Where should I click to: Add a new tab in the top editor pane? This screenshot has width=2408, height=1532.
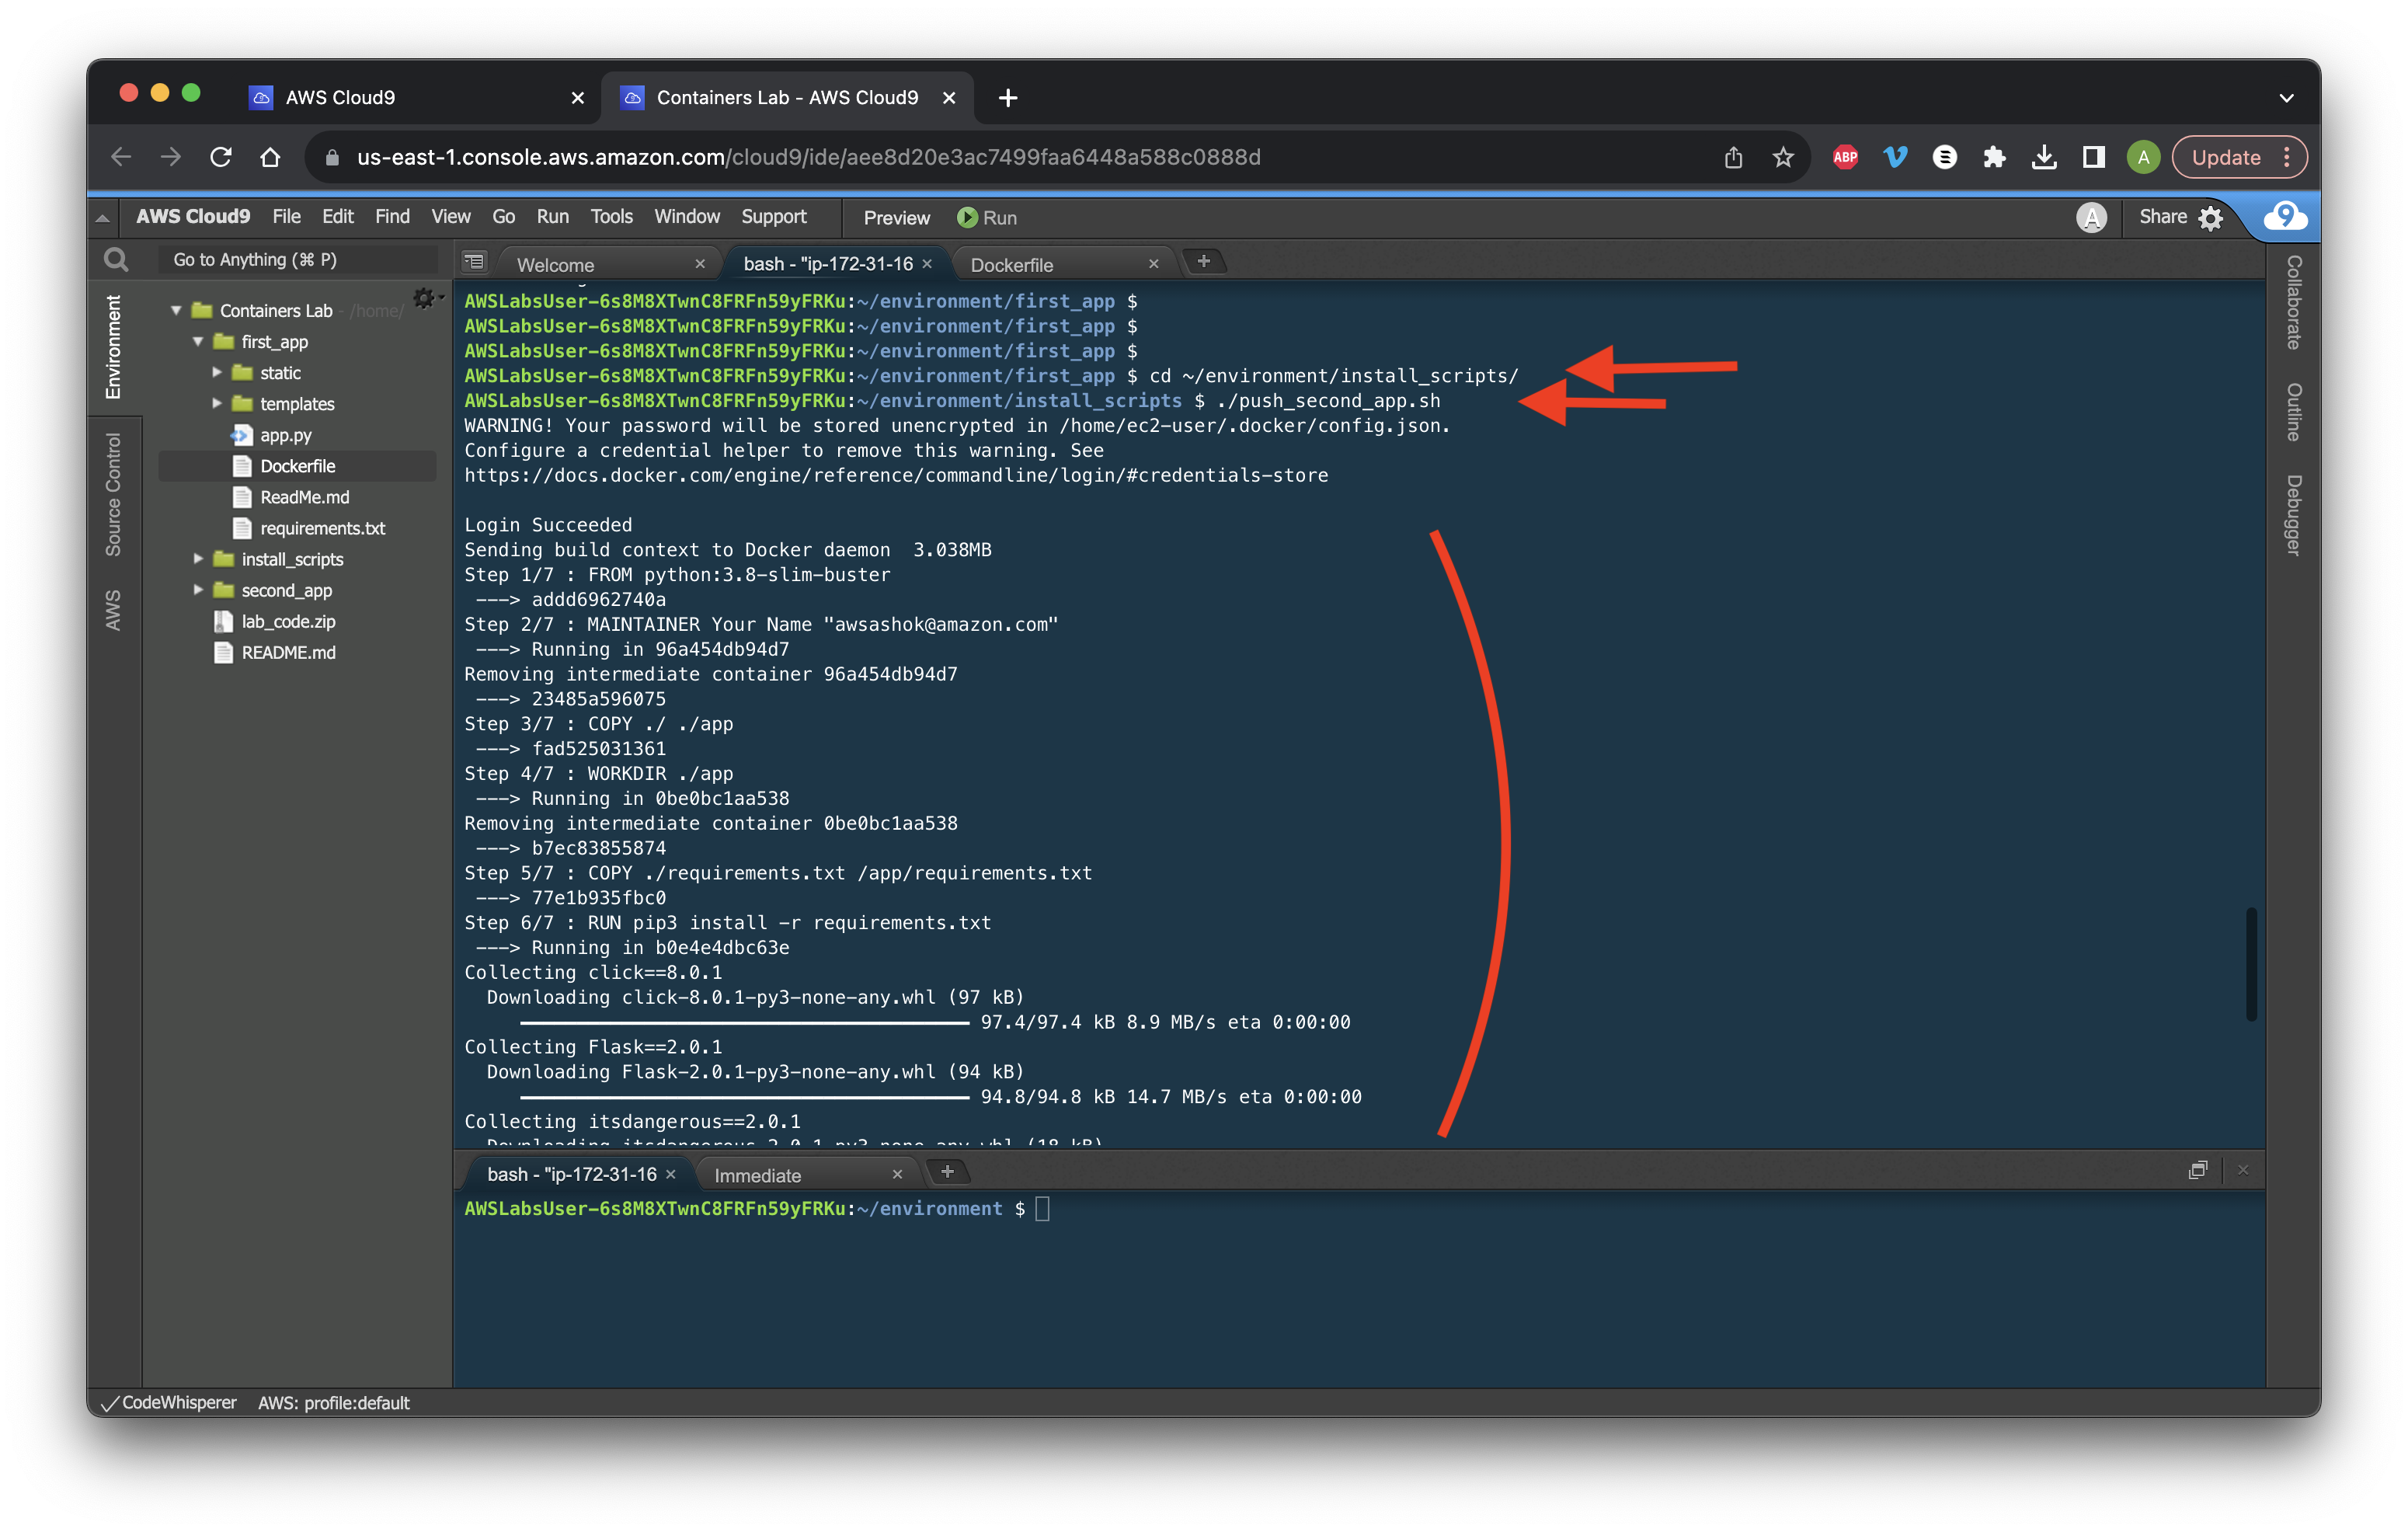click(1204, 262)
